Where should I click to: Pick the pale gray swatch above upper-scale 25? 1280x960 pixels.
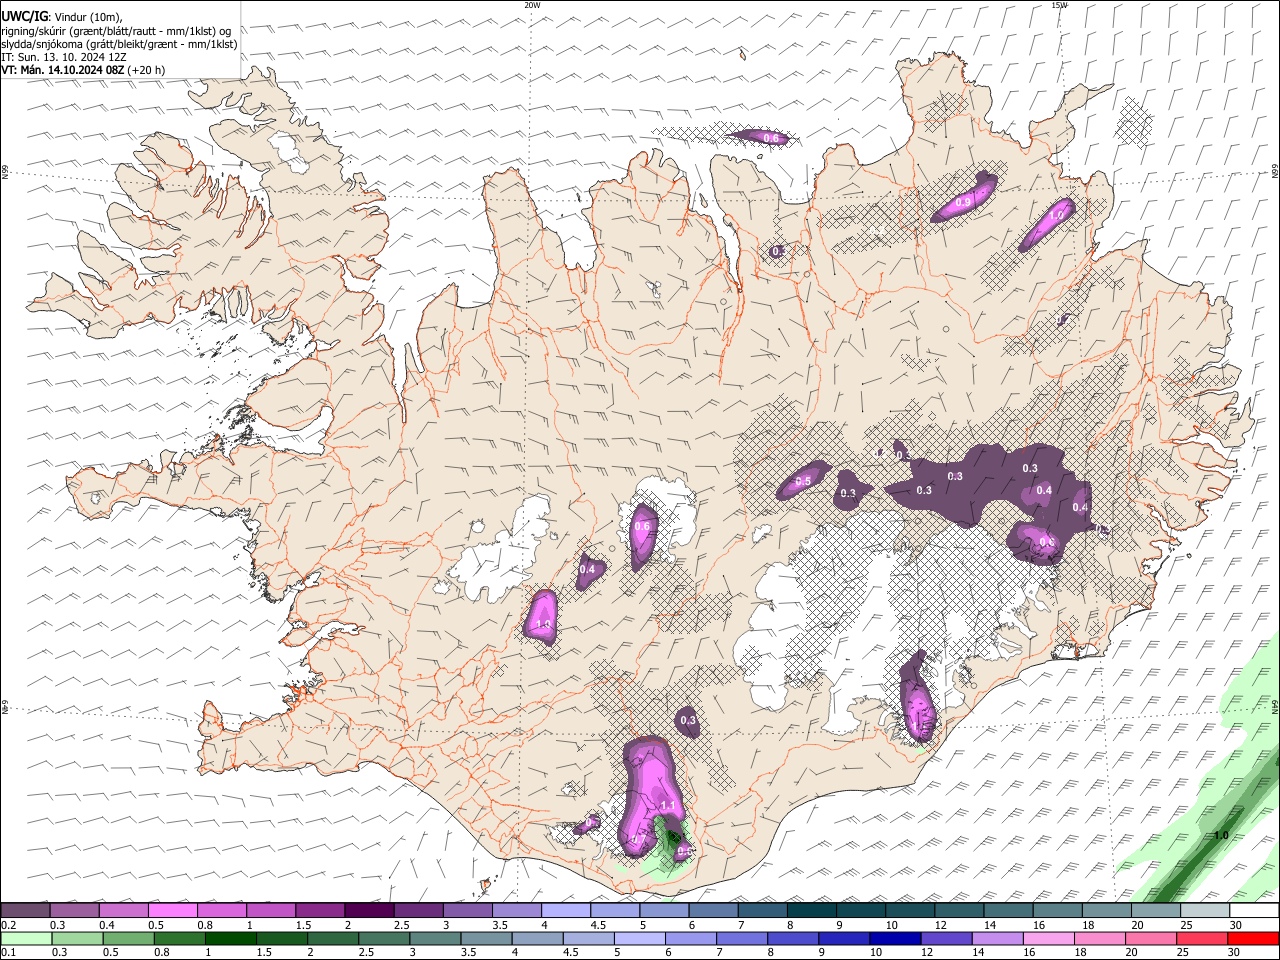(1206, 911)
